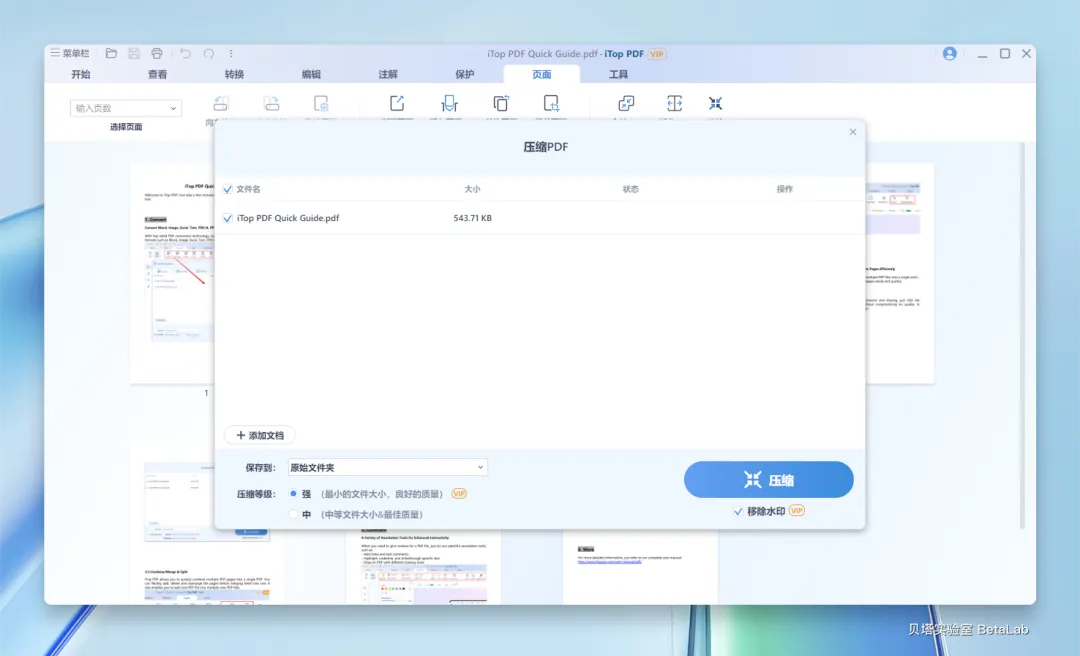Click the crop page icon
The image size is (1080, 656).
pos(551,103)
